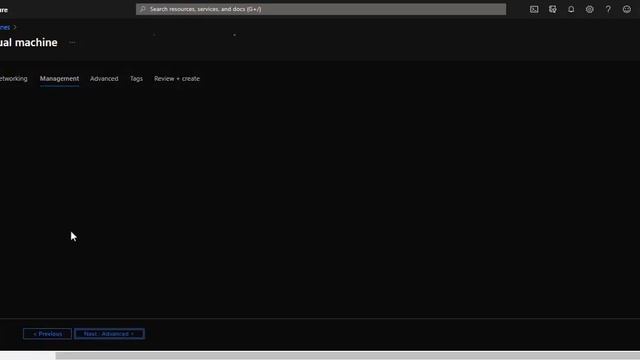Viewport: 640px width, 360px height.
Task: Open portal settings gear icon
Action: tap(589, 9)
